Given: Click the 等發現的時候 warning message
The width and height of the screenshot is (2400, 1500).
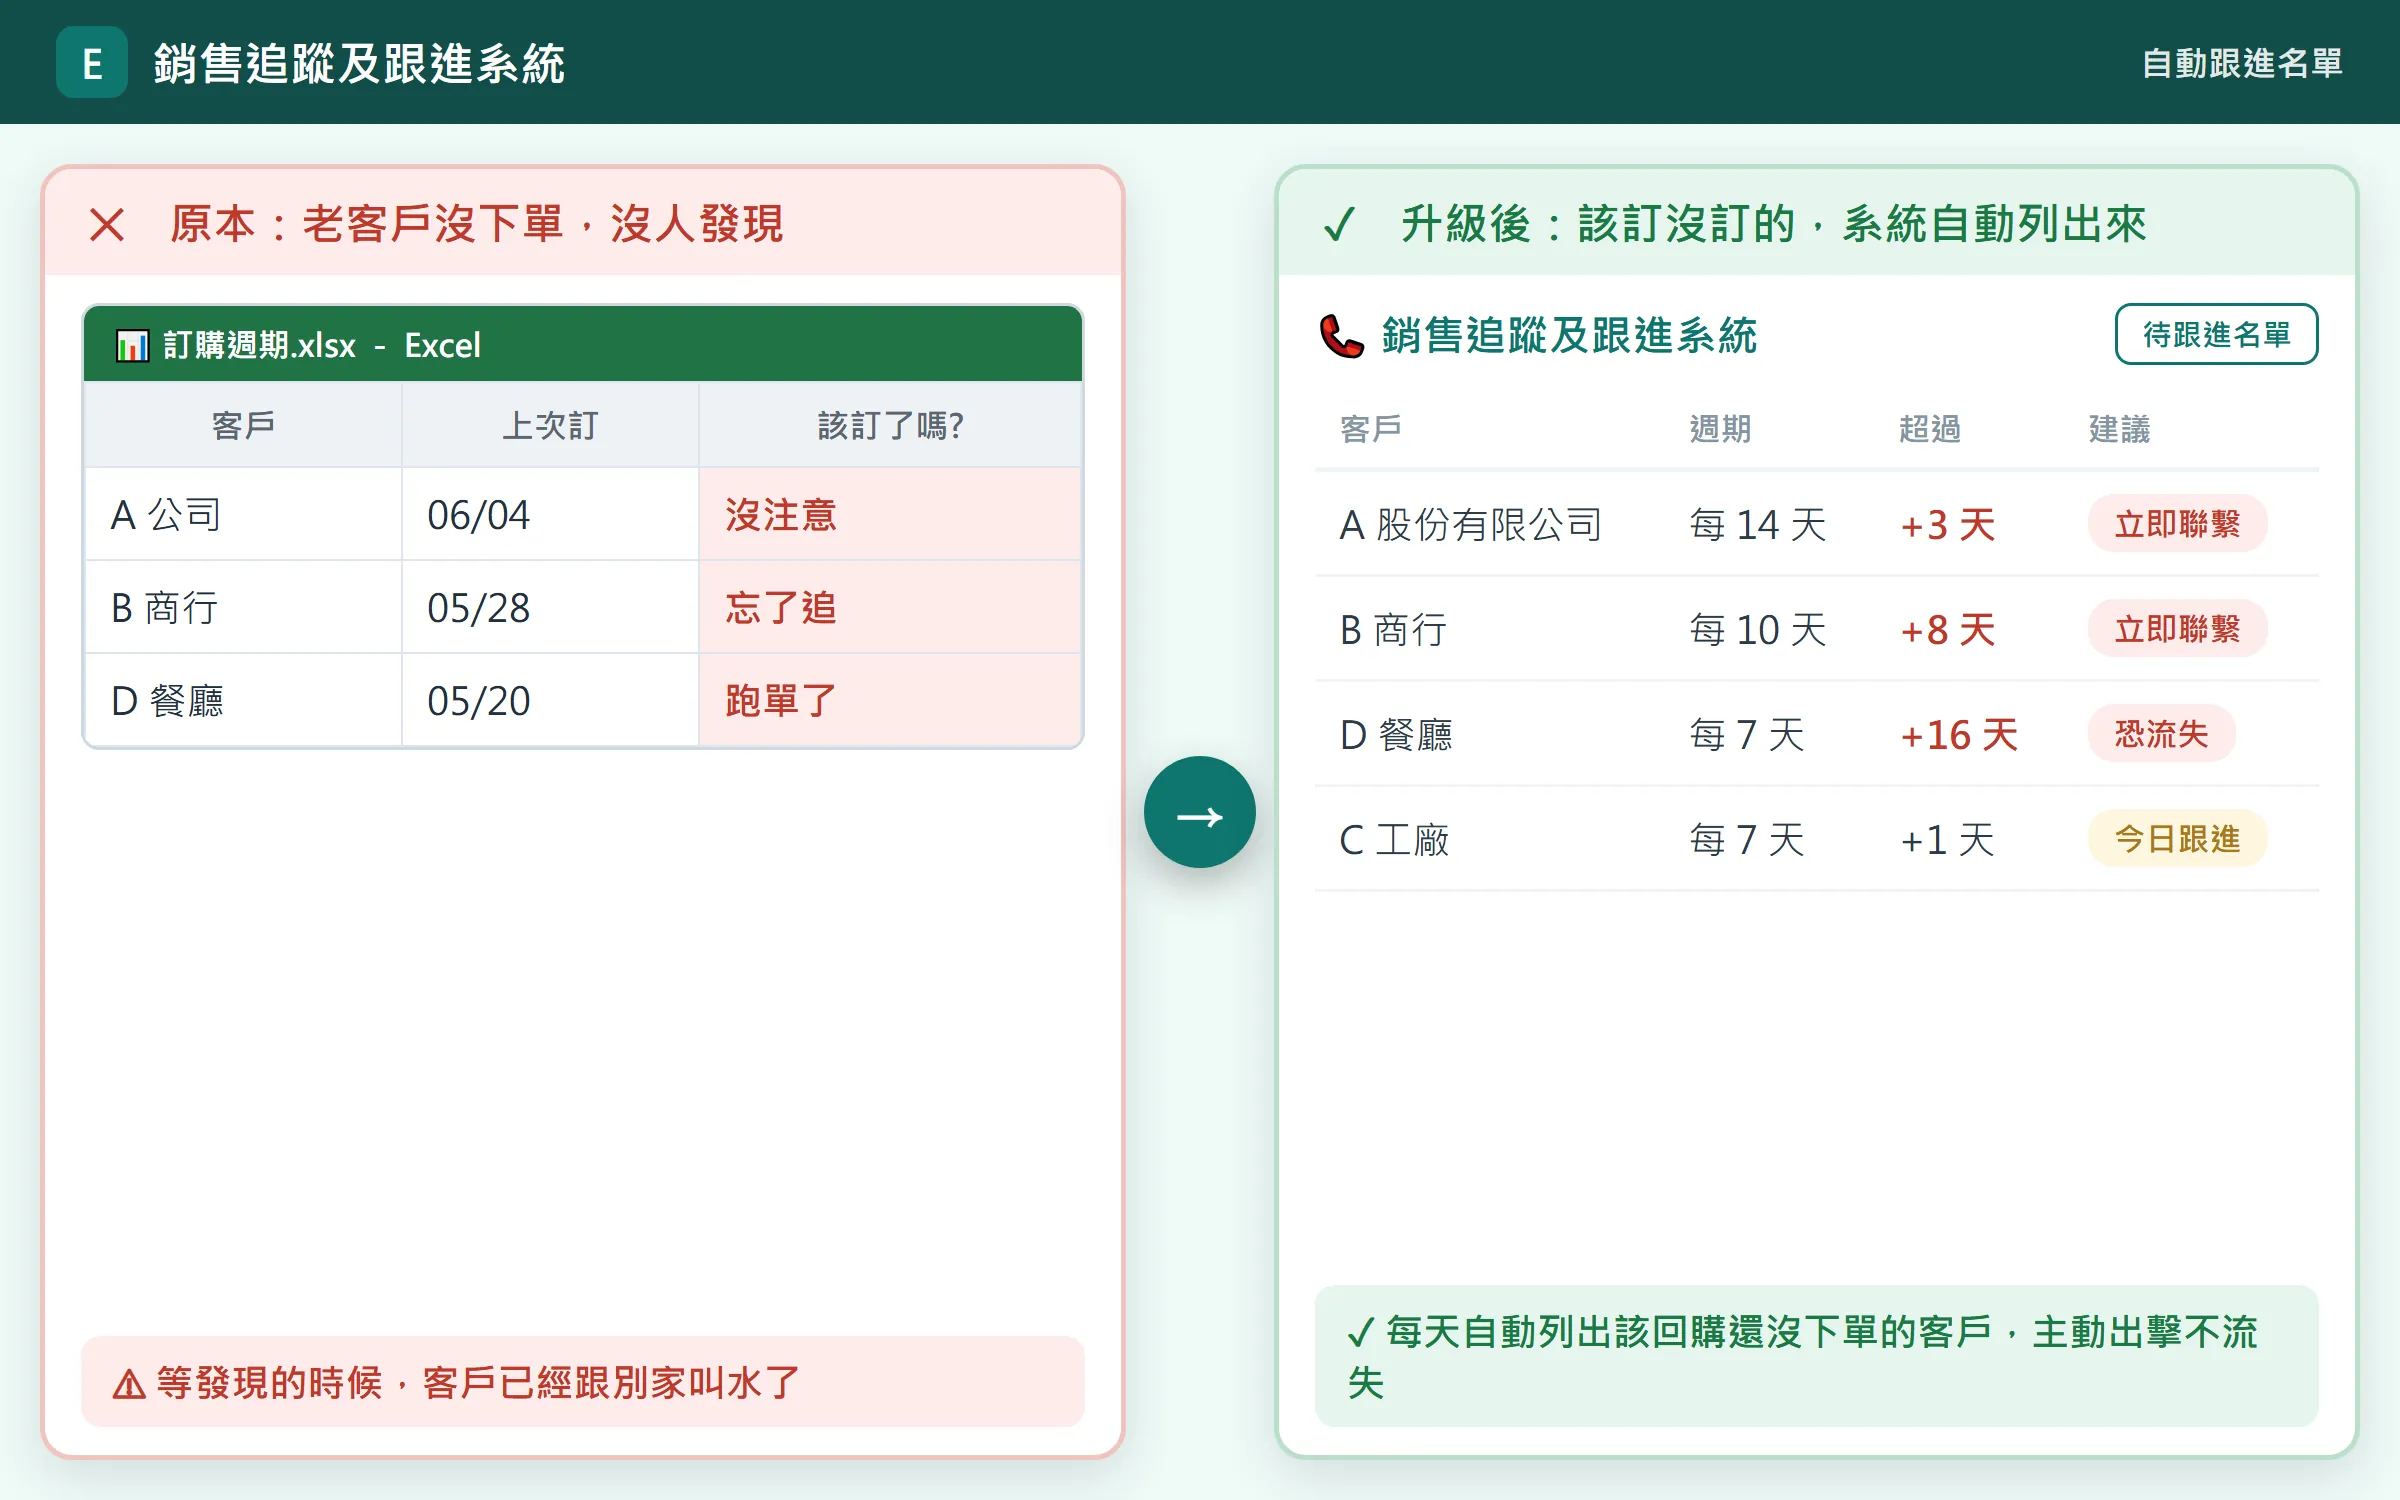Looking at the screenshot, I should tap(583, 1382).
